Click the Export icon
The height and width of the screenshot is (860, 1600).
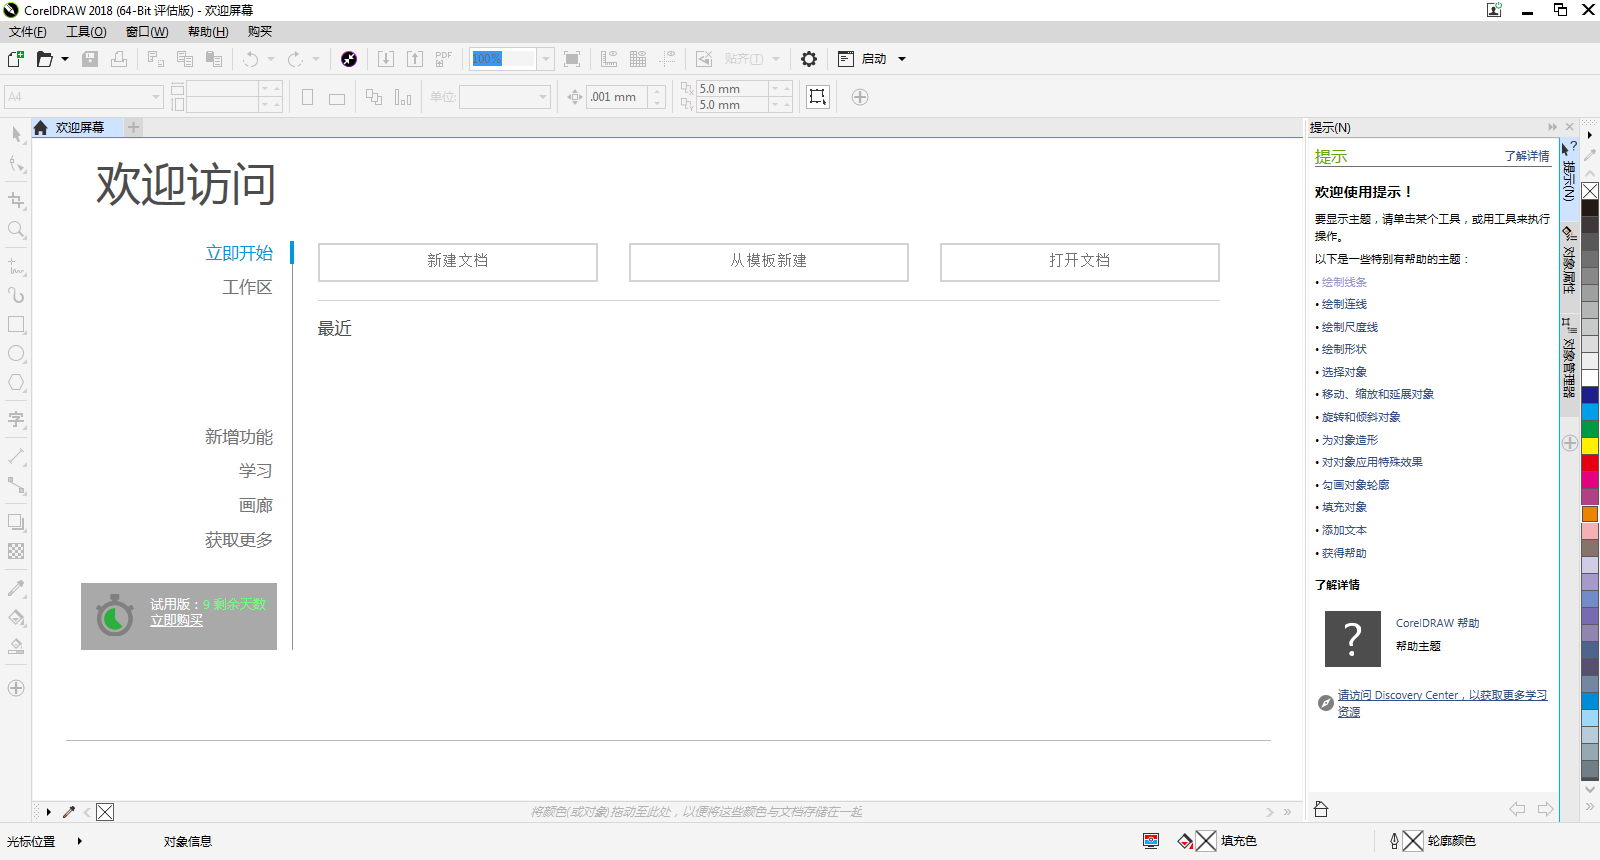coord(415,59)
